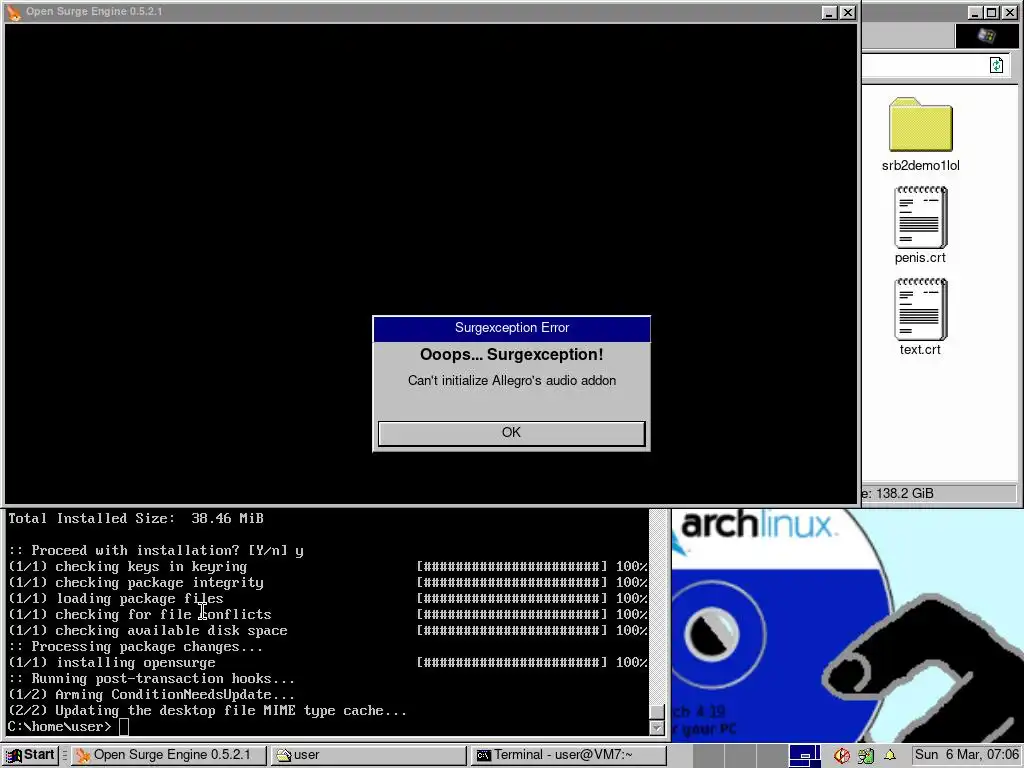Click the Open Surge title bar app icon
Screen dimensions: 1024x768
pyautogui.click(x=14, y=12)
